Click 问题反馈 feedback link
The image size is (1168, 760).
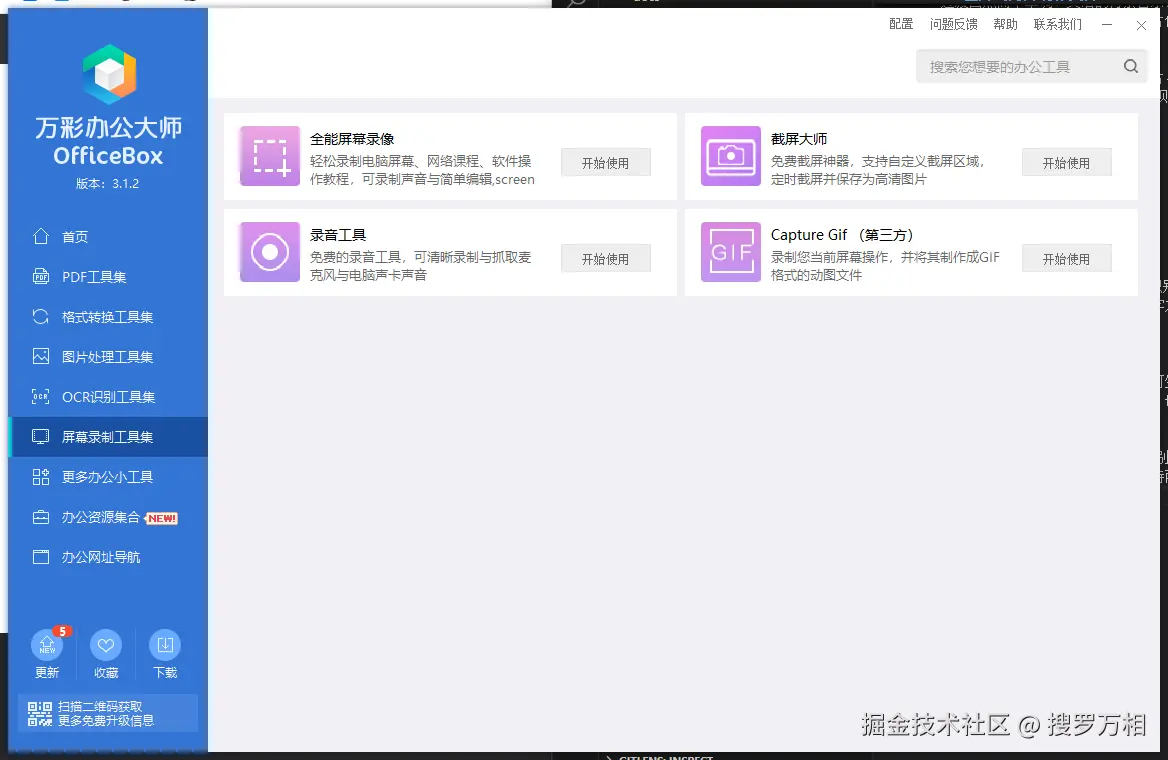(953, 24)
